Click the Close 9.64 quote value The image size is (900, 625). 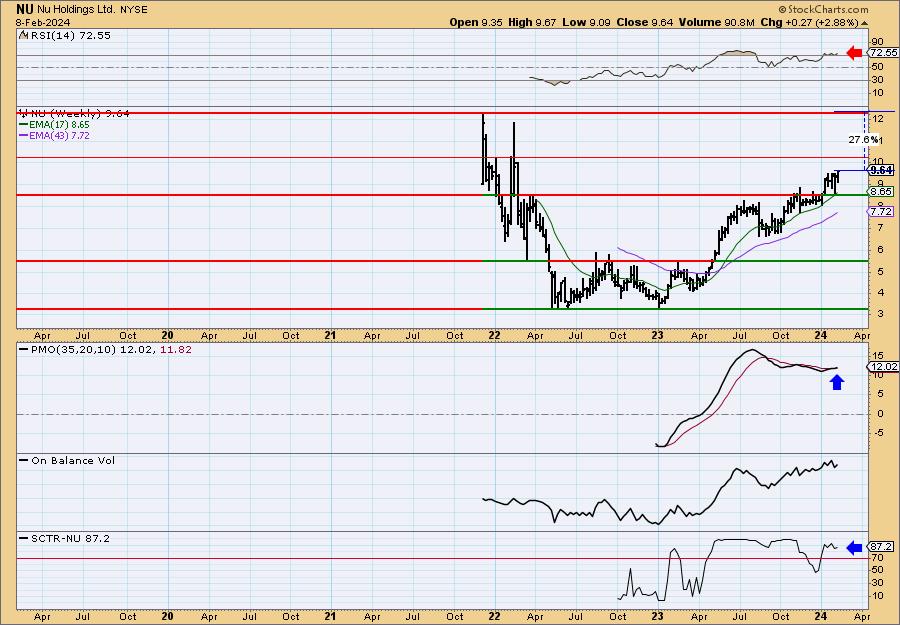click(x=645, y=22)
